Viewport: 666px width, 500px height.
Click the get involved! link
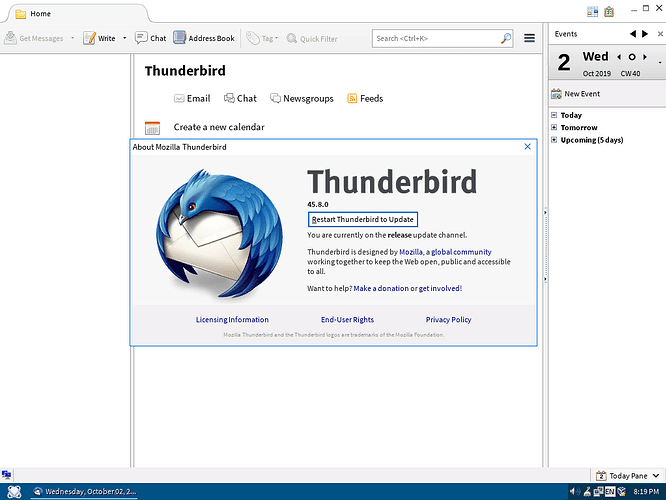(x=440, y=288)
